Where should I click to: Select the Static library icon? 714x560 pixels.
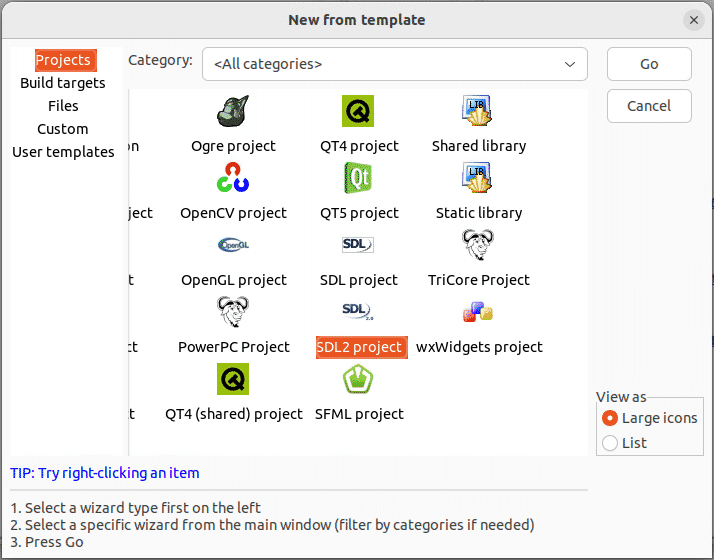tap(478, 178)
